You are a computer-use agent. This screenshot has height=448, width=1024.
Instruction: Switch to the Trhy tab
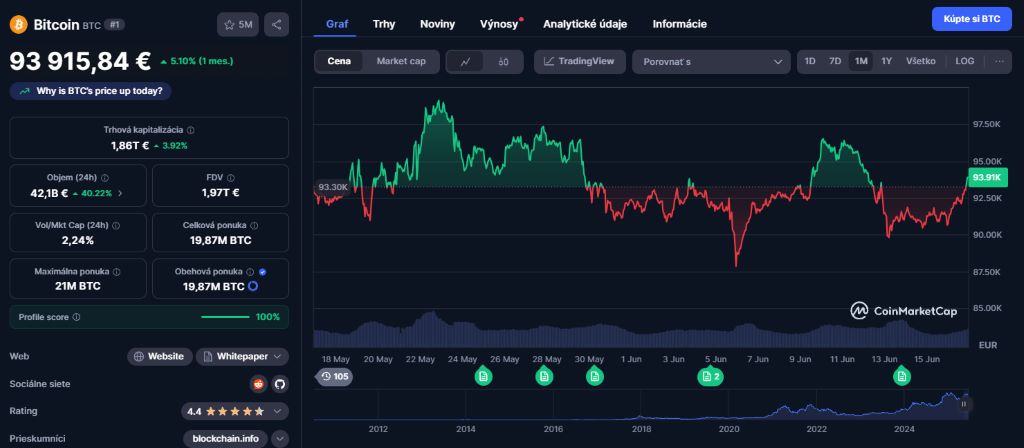click(384, 23)
